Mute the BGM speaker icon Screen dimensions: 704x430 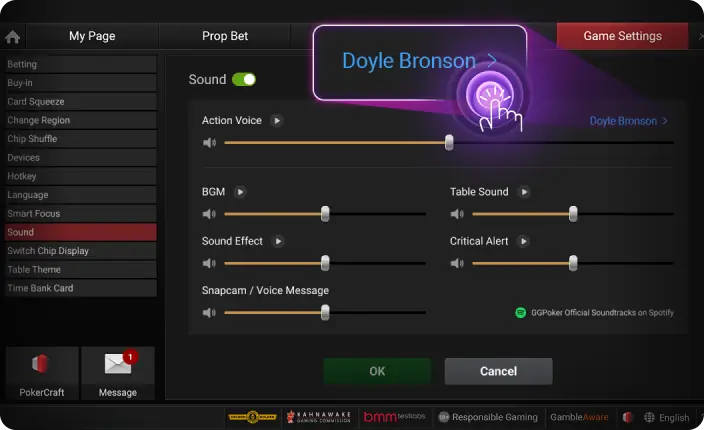click(209, 214)
